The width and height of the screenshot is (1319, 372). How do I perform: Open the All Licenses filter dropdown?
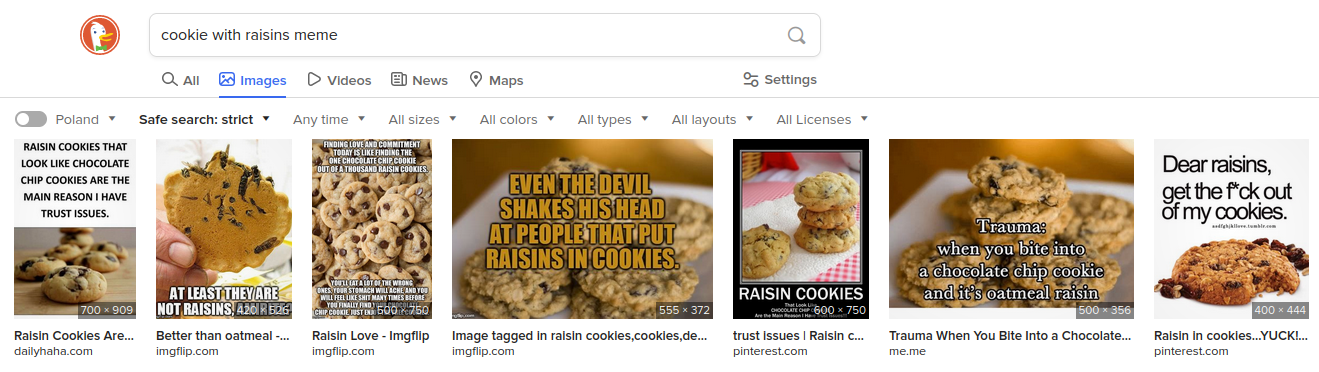[x=822, y=119]
